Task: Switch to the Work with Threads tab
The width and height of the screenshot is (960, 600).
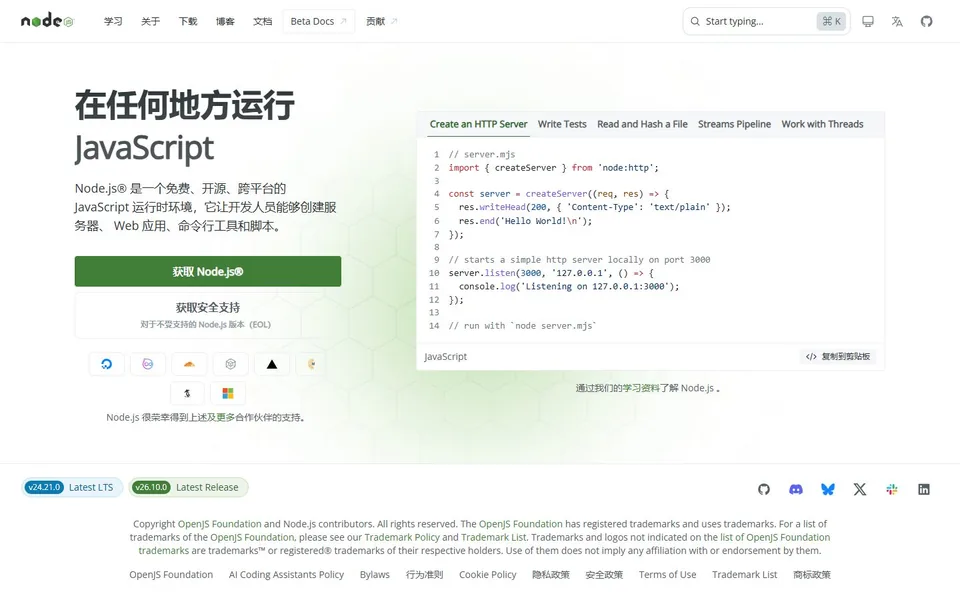Action: [822, 124]
